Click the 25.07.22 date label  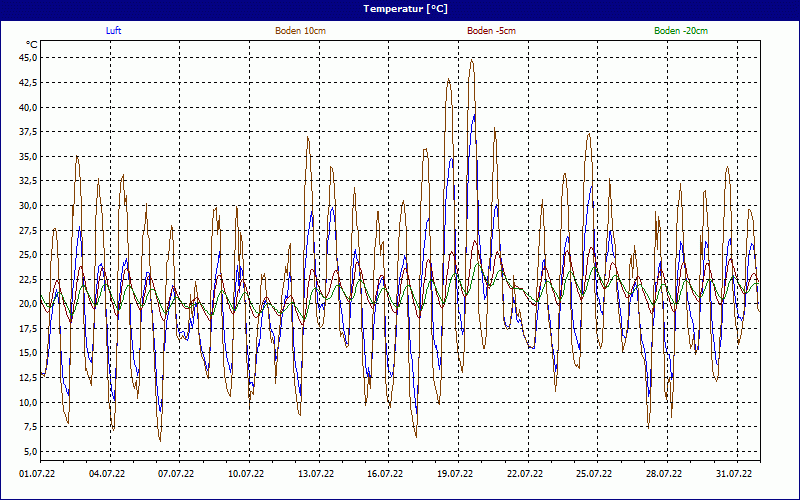point(594,475)
